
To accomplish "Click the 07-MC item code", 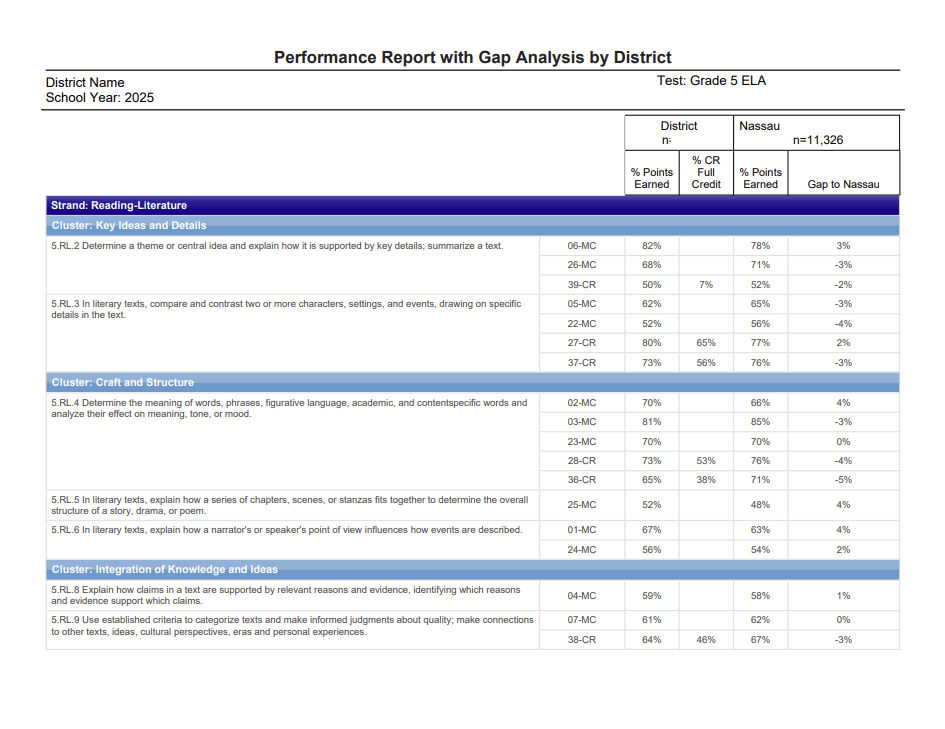I will pos(582,620).
